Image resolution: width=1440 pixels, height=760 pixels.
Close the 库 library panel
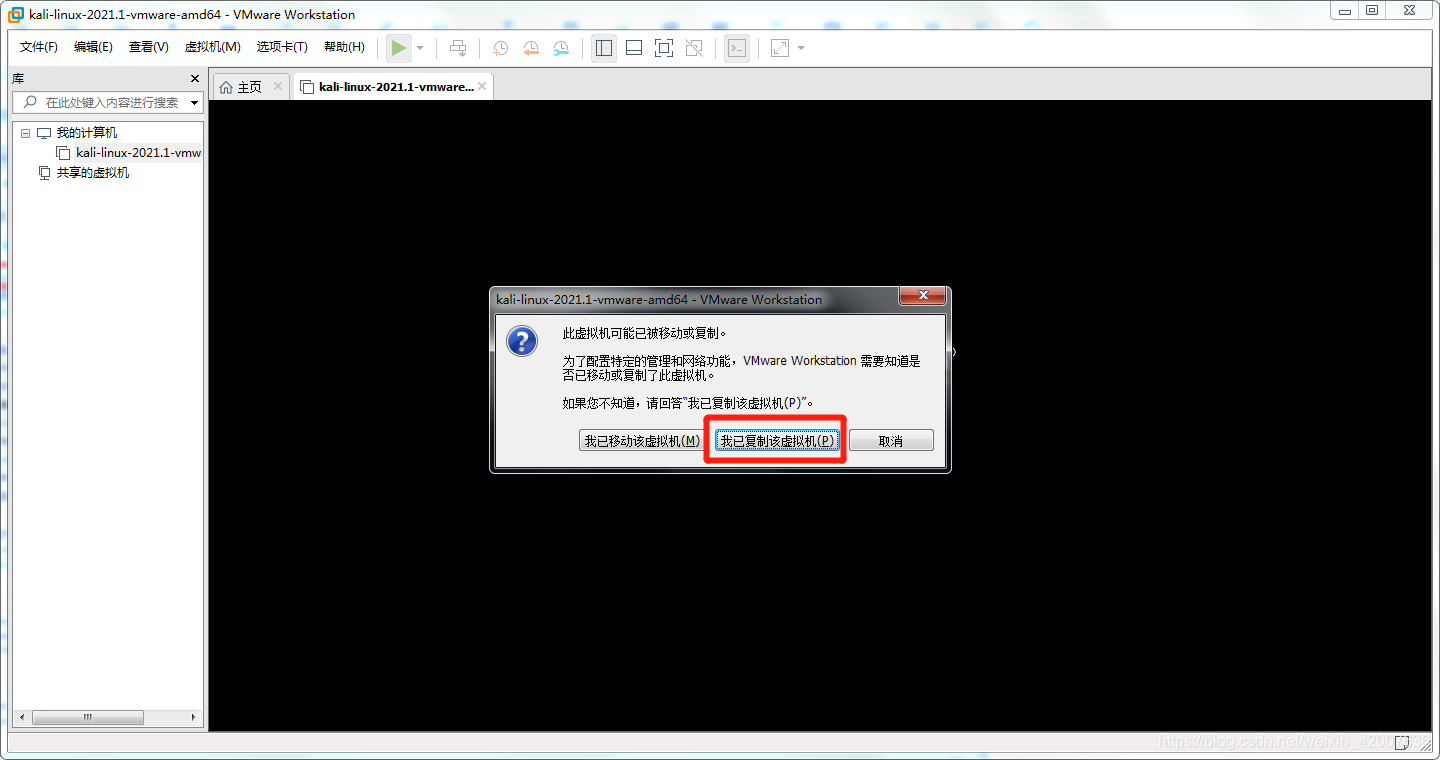pyautogui.click(x=195, y=78)
